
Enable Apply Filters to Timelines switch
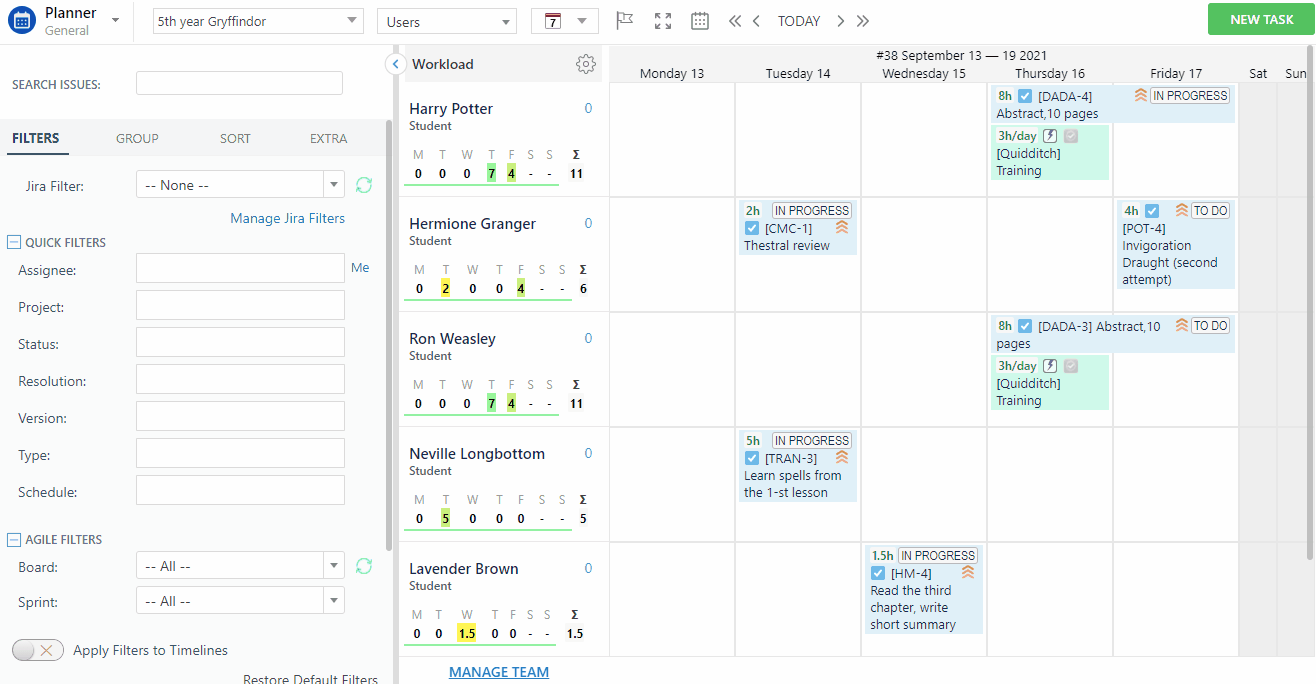[38, 650]
